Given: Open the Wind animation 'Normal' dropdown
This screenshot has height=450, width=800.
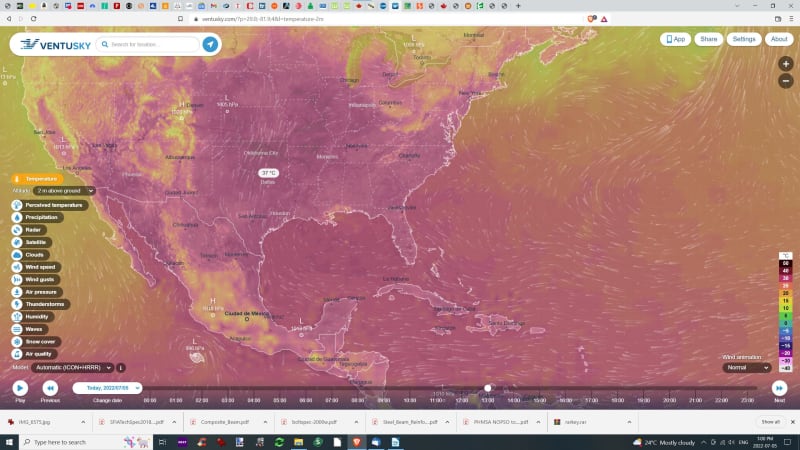Looking at the screenshot, I should [x=747, y=367].
